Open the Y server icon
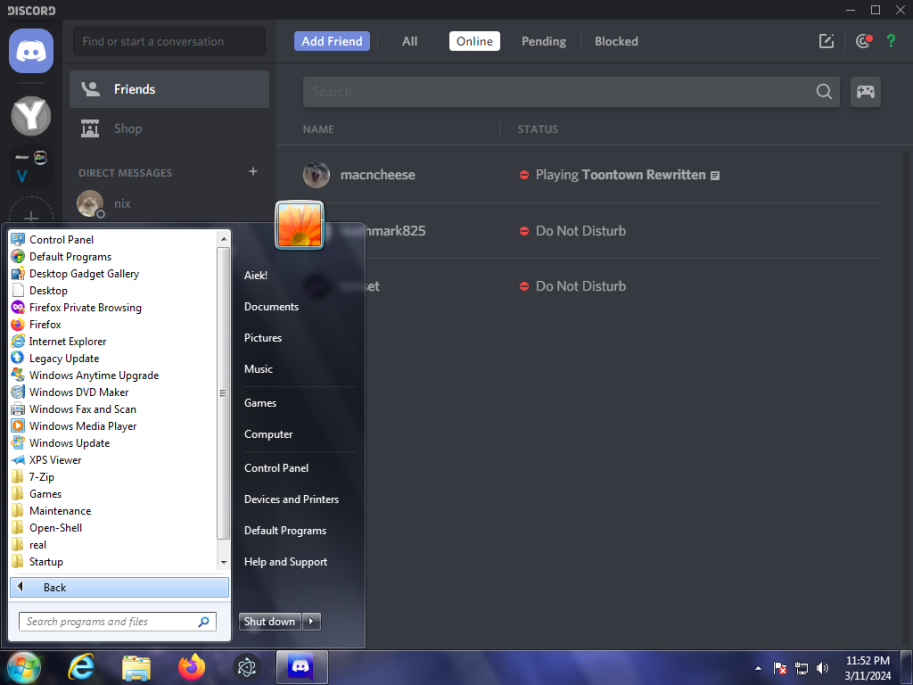The height and width of the screenshot is (685, 913). pyautogui.click(x=31, y=115)
